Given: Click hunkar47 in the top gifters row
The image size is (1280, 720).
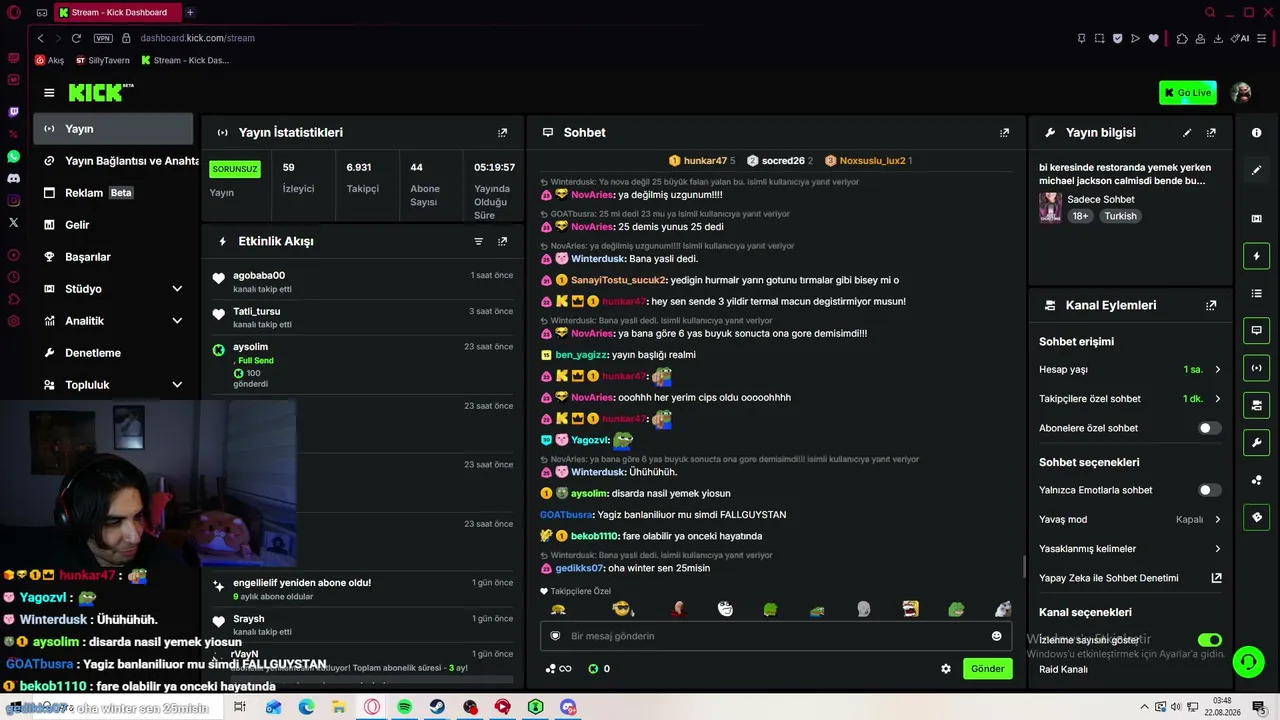Looking at the screenshot, I should [x=705, y=161].
